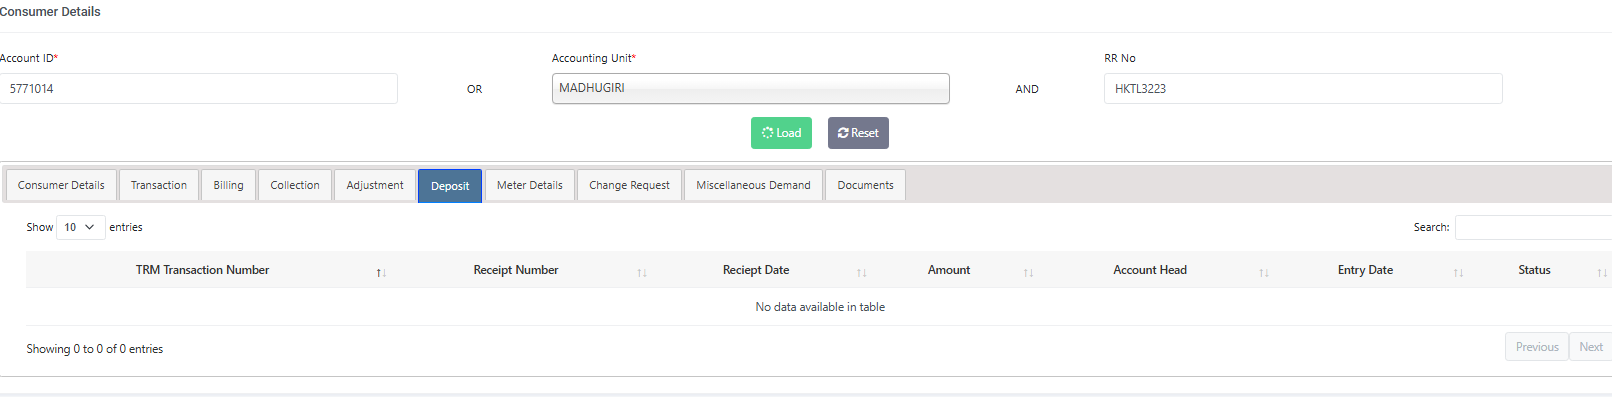Click the Reciept Date column header text
The height and width of the screenshot is (397, 1612).
pos(756,270)
